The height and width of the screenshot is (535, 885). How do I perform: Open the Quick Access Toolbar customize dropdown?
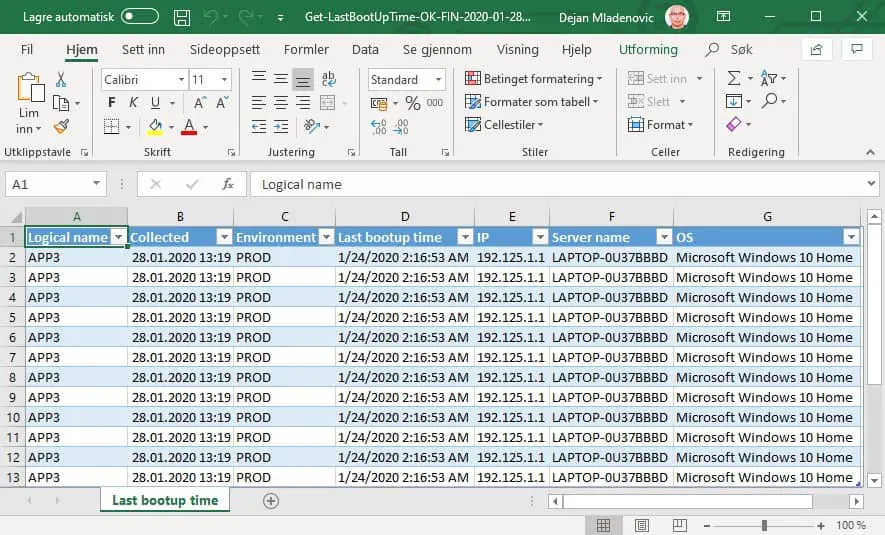click(x=281, y=18)
